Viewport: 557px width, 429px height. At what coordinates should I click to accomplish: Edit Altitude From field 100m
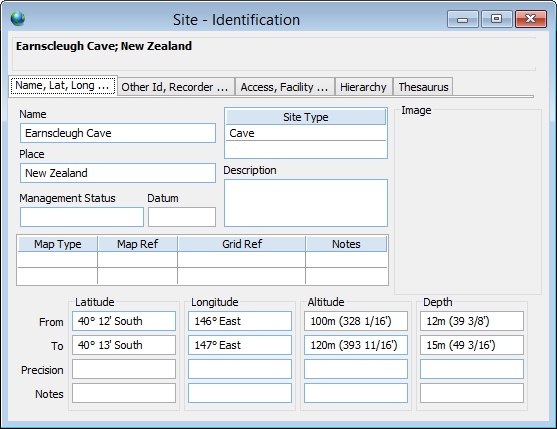pos(356,321)
